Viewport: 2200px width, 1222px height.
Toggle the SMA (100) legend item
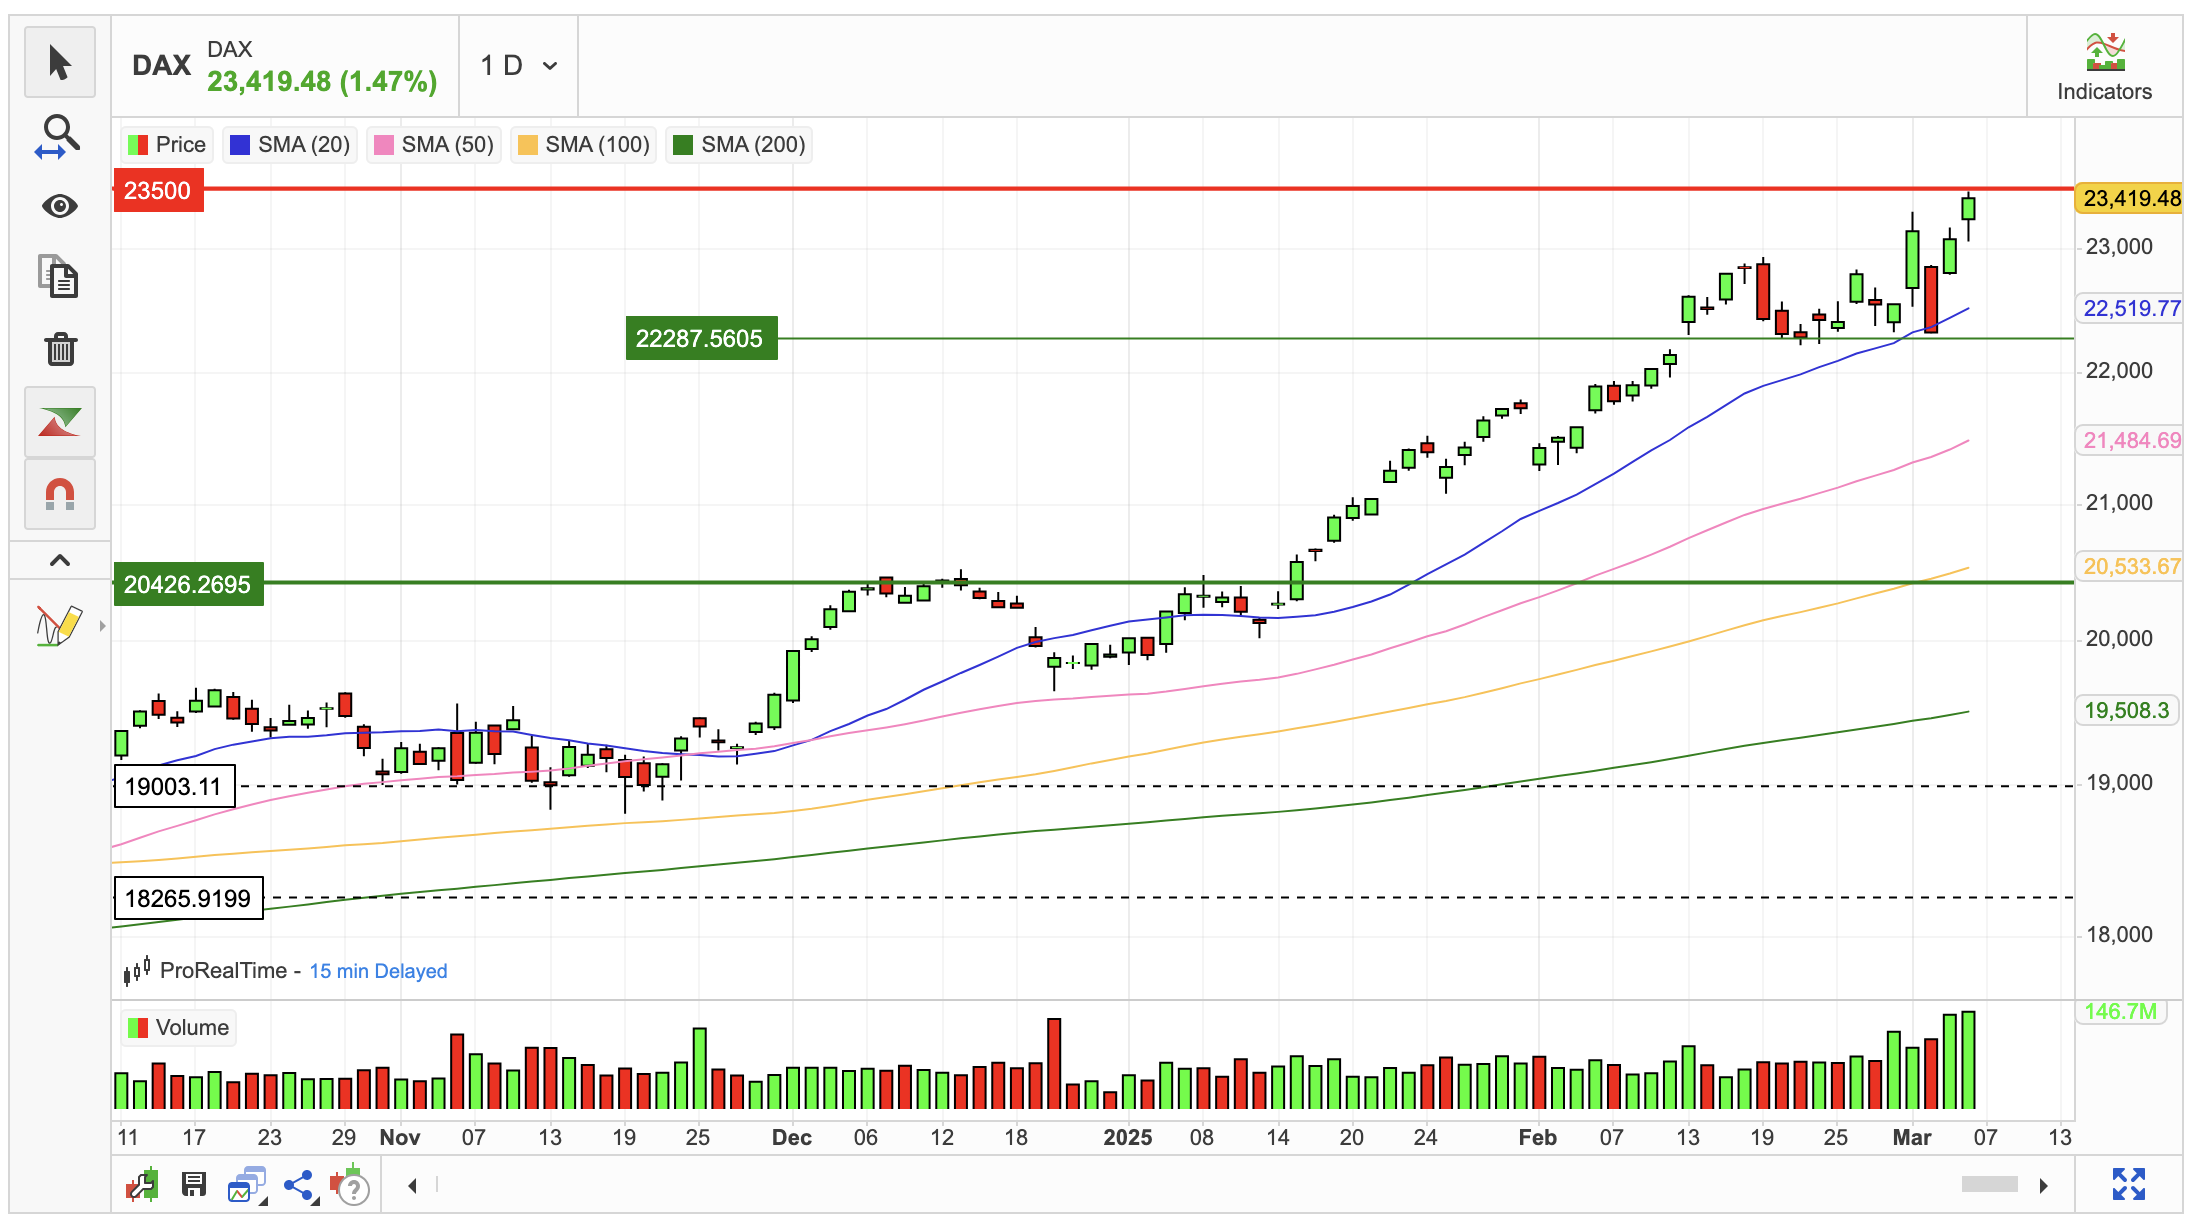[584, 145]
